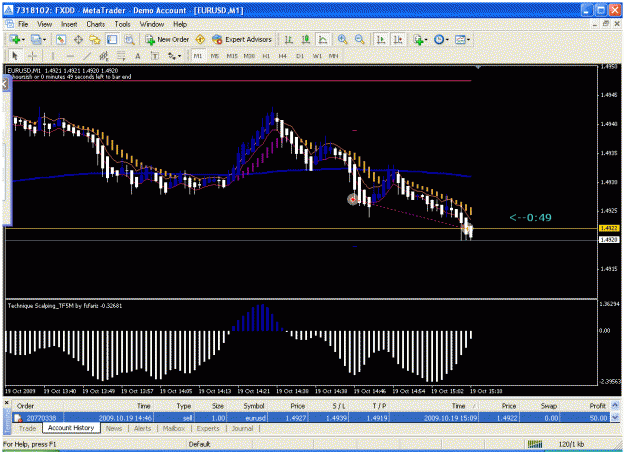Select the Vertical Line drawing tool

[53, 56]
